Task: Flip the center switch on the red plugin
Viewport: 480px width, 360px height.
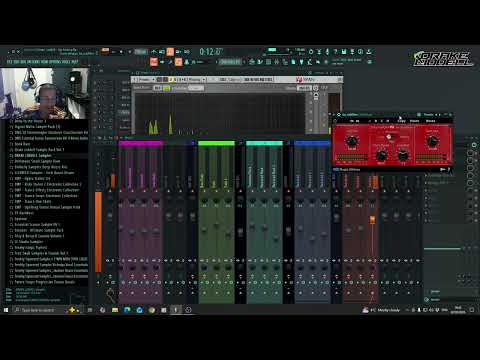Action: (389, 137)
